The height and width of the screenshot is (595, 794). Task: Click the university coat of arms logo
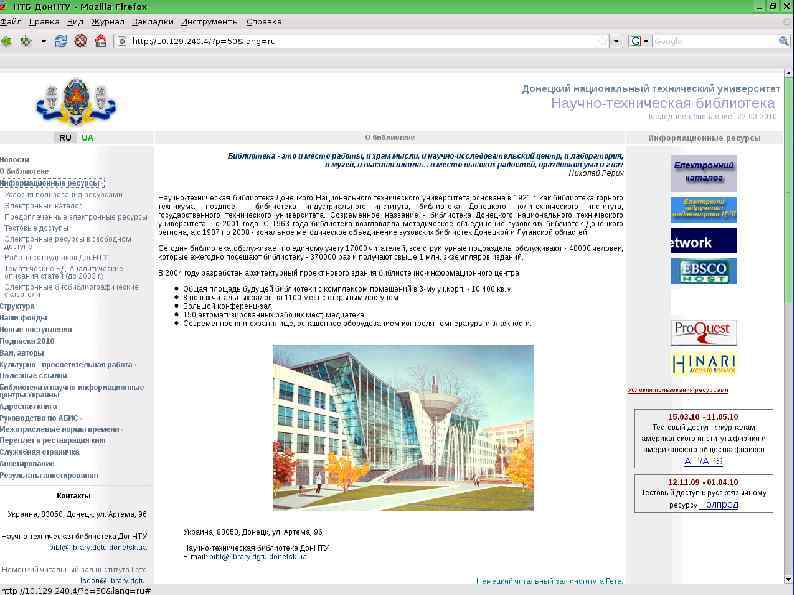[76, 102]
